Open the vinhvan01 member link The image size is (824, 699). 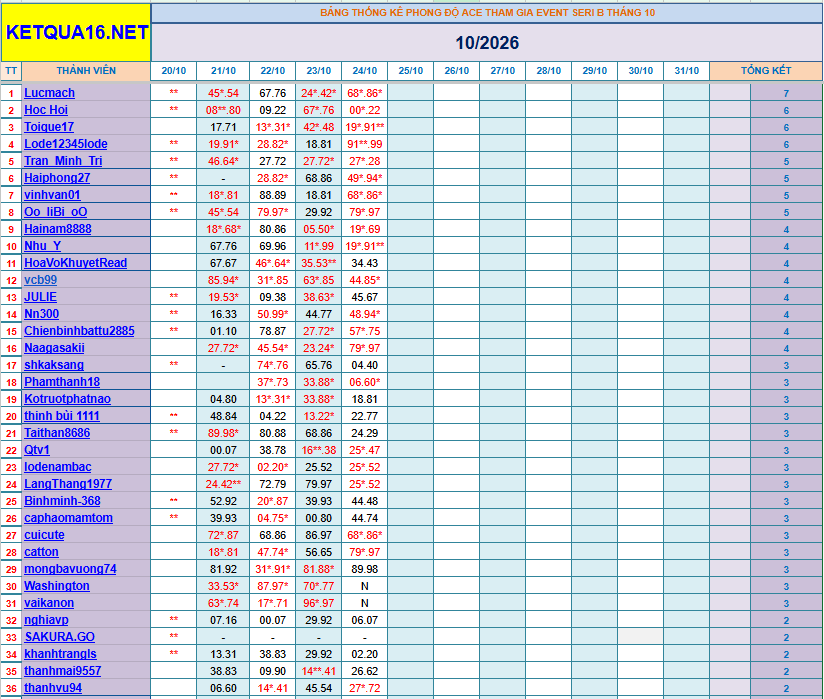(52, 195)
